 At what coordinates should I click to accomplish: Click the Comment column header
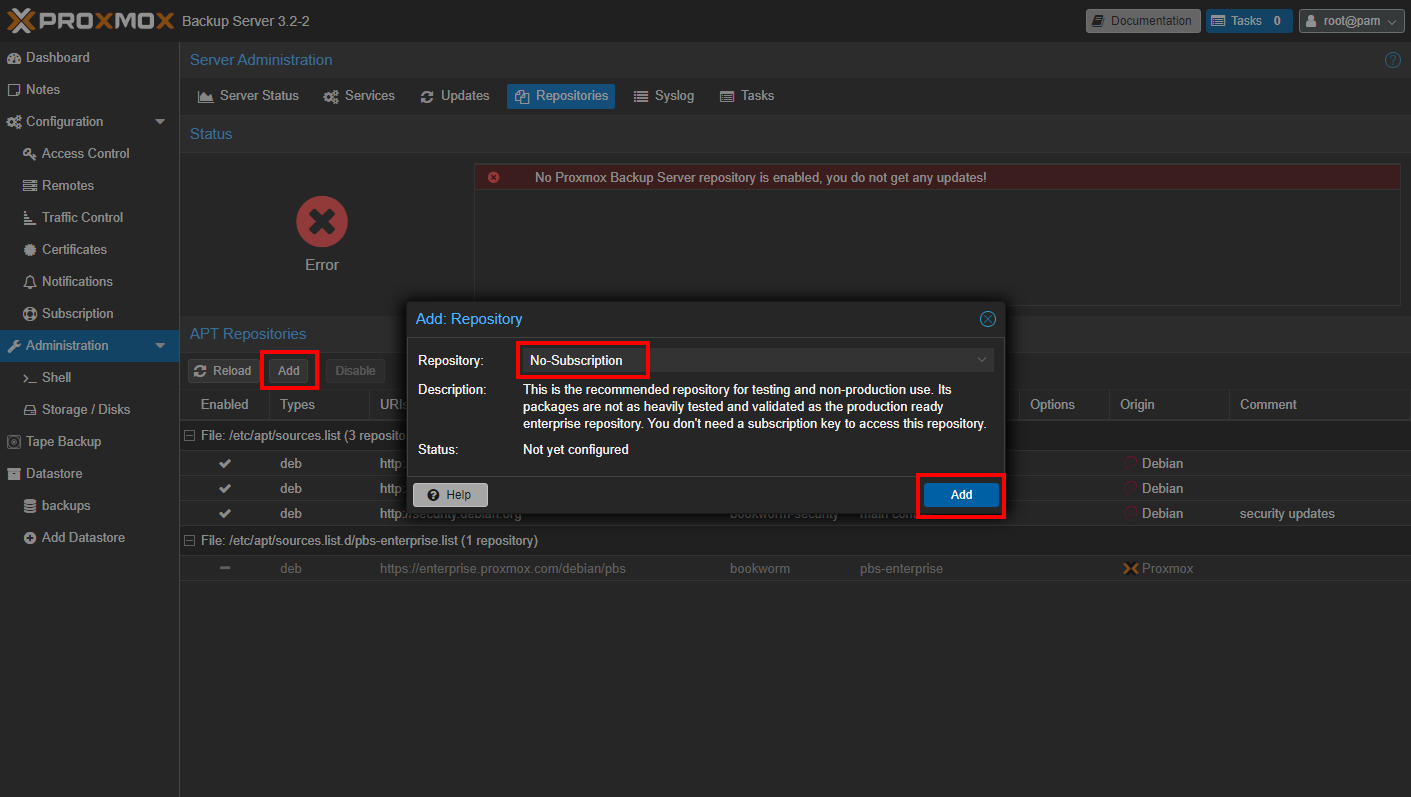click(x=1320, y=405)
